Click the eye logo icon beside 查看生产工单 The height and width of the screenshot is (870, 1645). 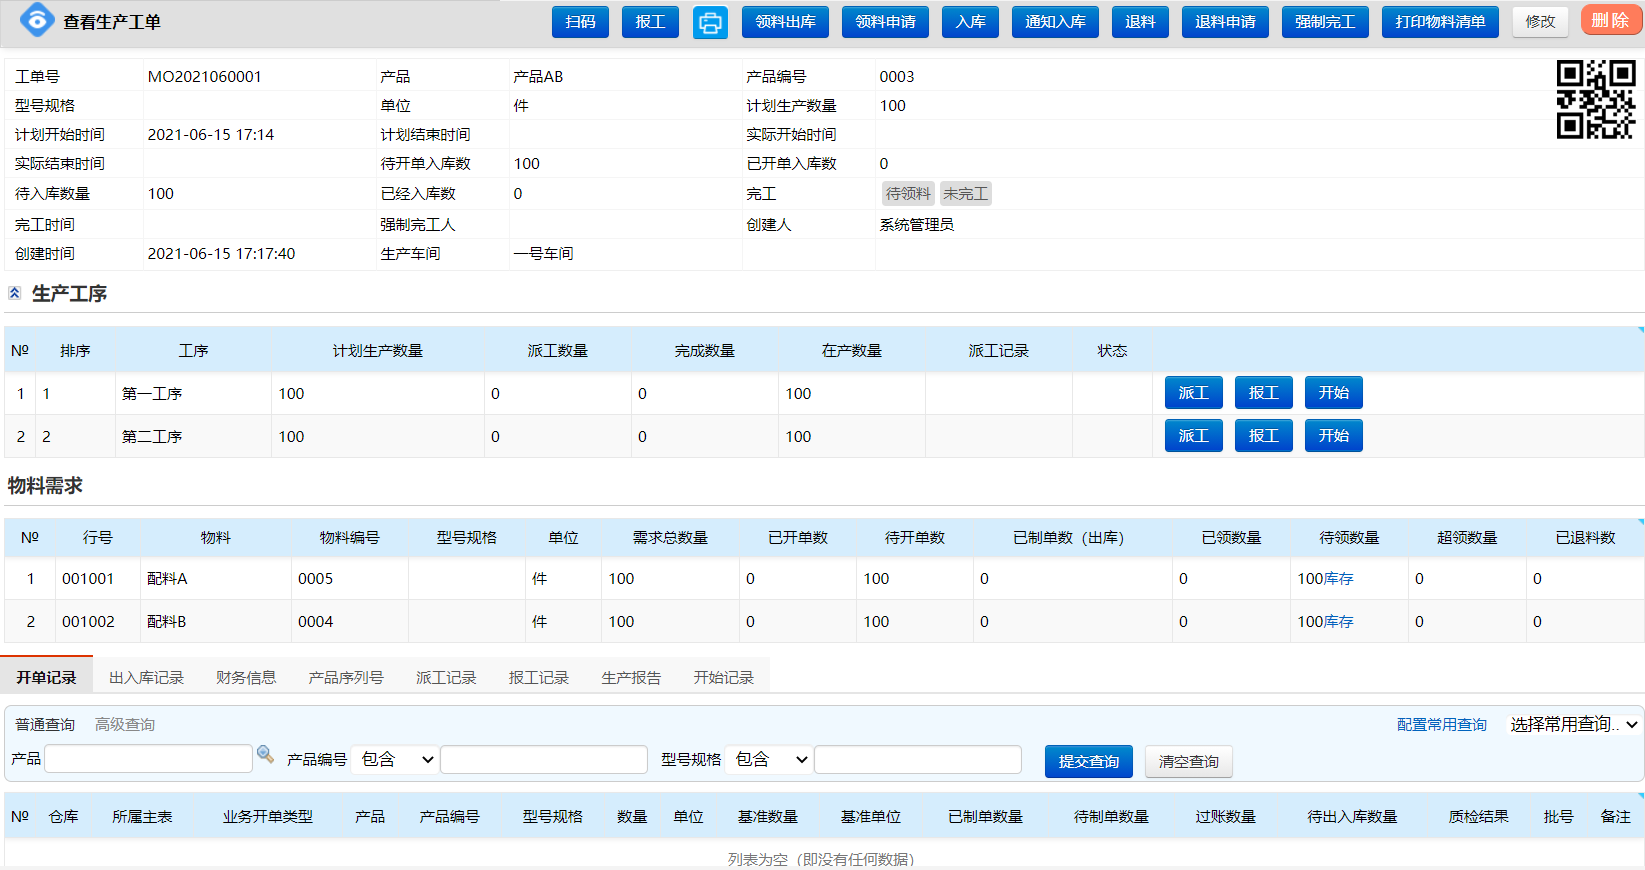[x=37, y=20]
